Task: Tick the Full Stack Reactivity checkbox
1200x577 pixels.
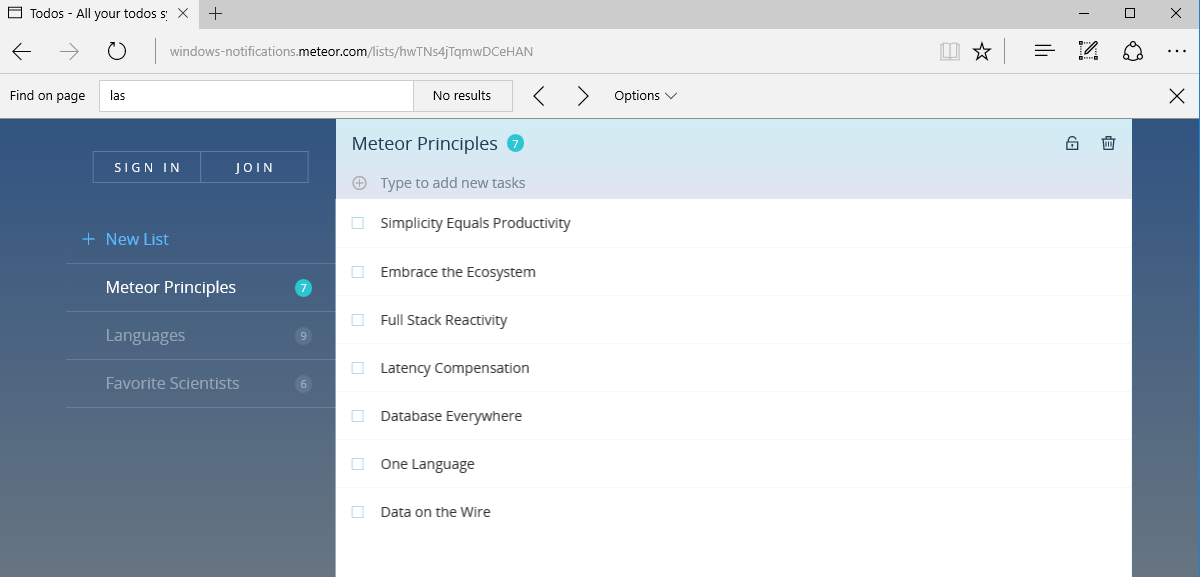Action: coord(358,319)
